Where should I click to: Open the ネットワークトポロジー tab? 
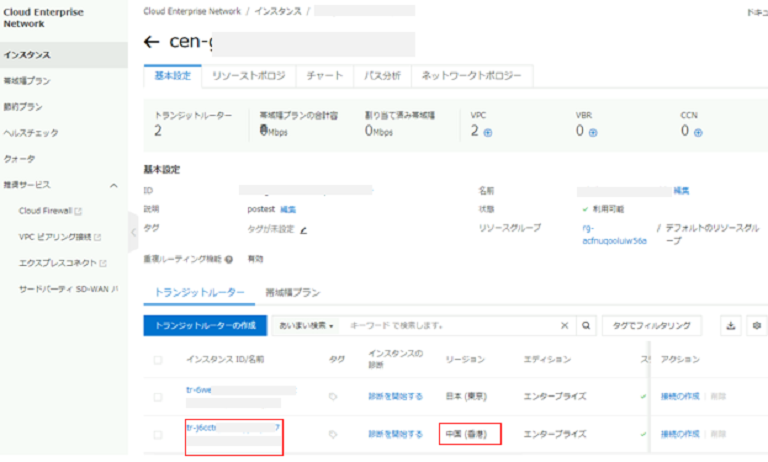472,76
